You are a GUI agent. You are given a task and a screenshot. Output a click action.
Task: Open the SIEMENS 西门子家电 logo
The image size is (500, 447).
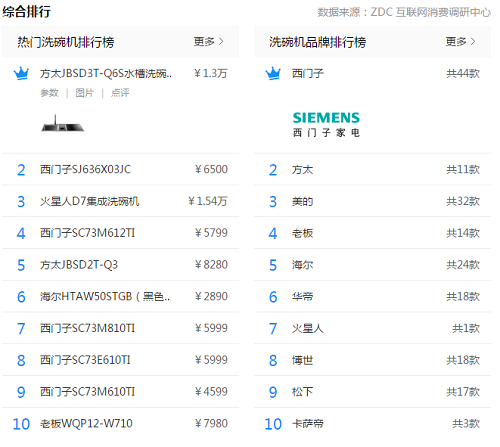pos(326,125)
